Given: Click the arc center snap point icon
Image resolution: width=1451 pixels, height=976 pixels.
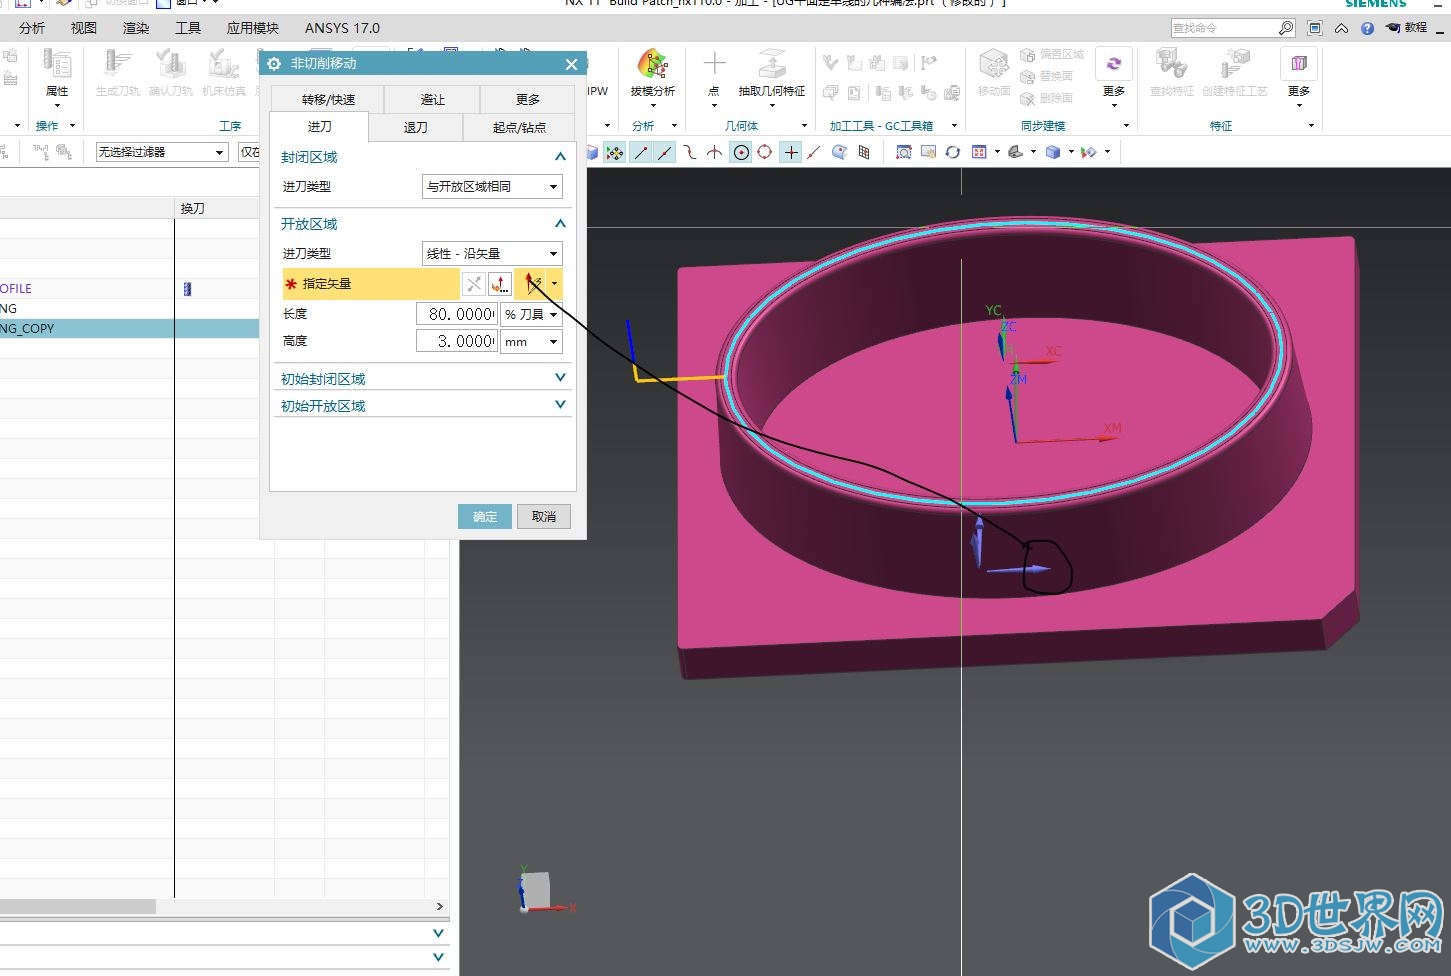Looking at the screenshot, I should (x=741, y=152).
